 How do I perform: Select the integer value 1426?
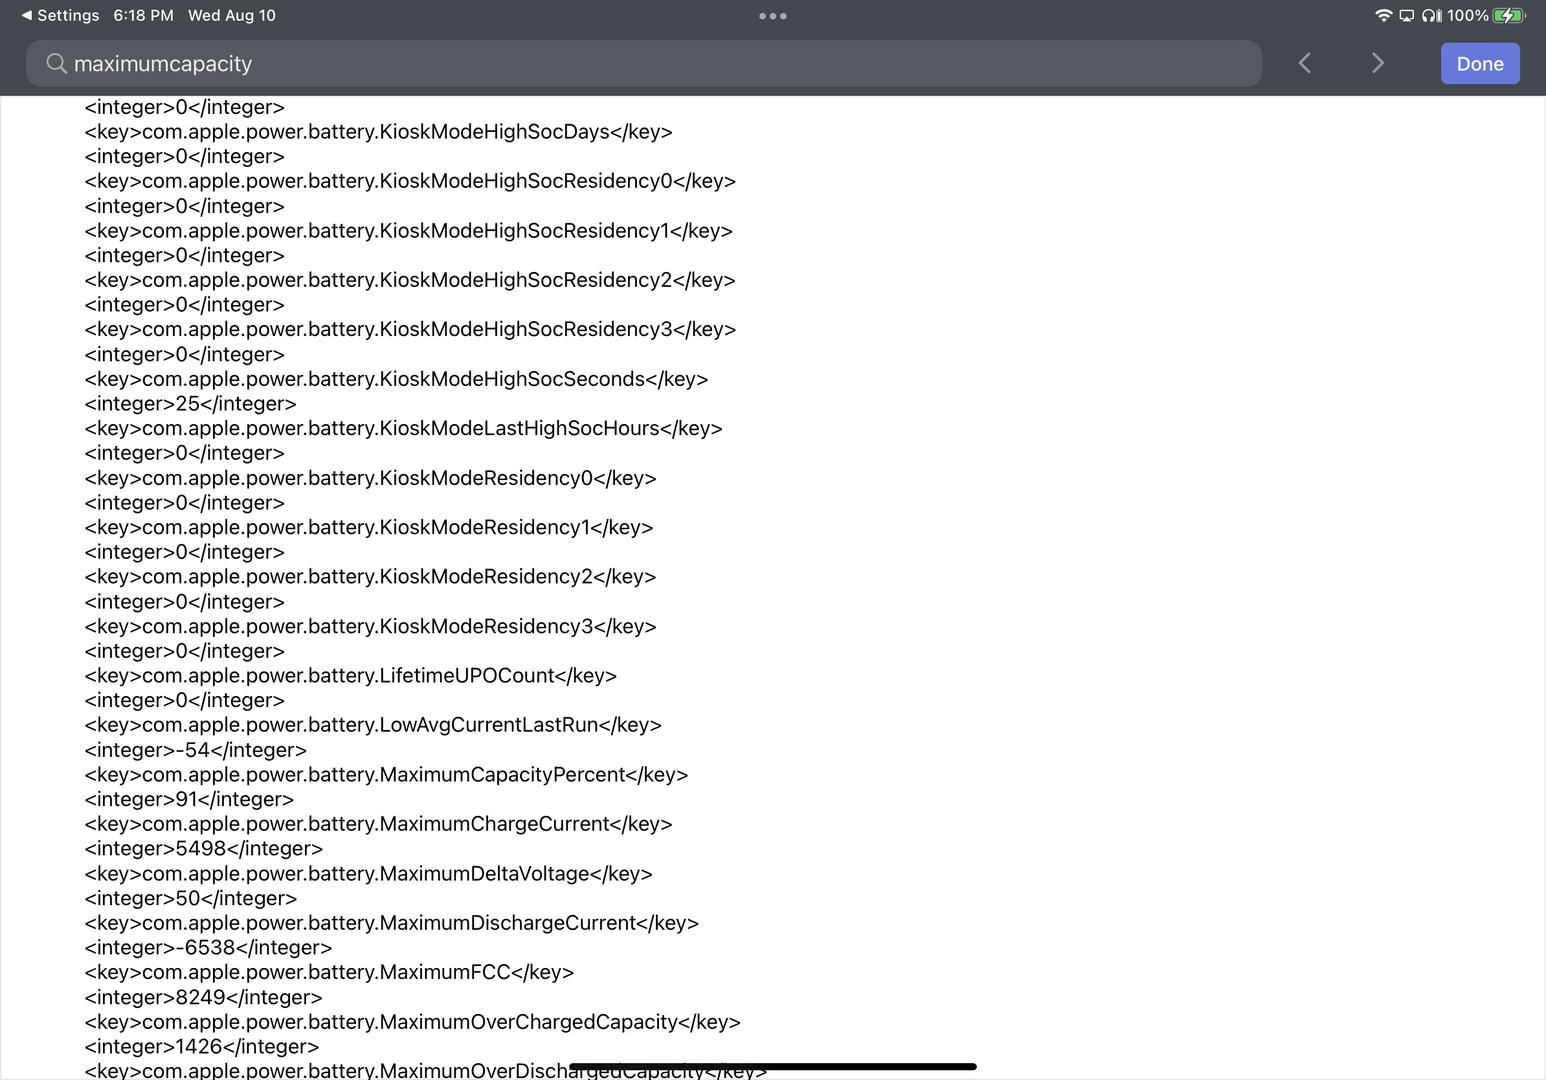201,1047
